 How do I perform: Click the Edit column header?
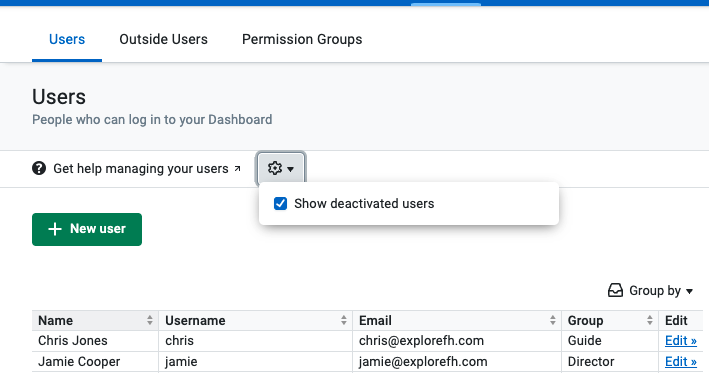[681, 320]
